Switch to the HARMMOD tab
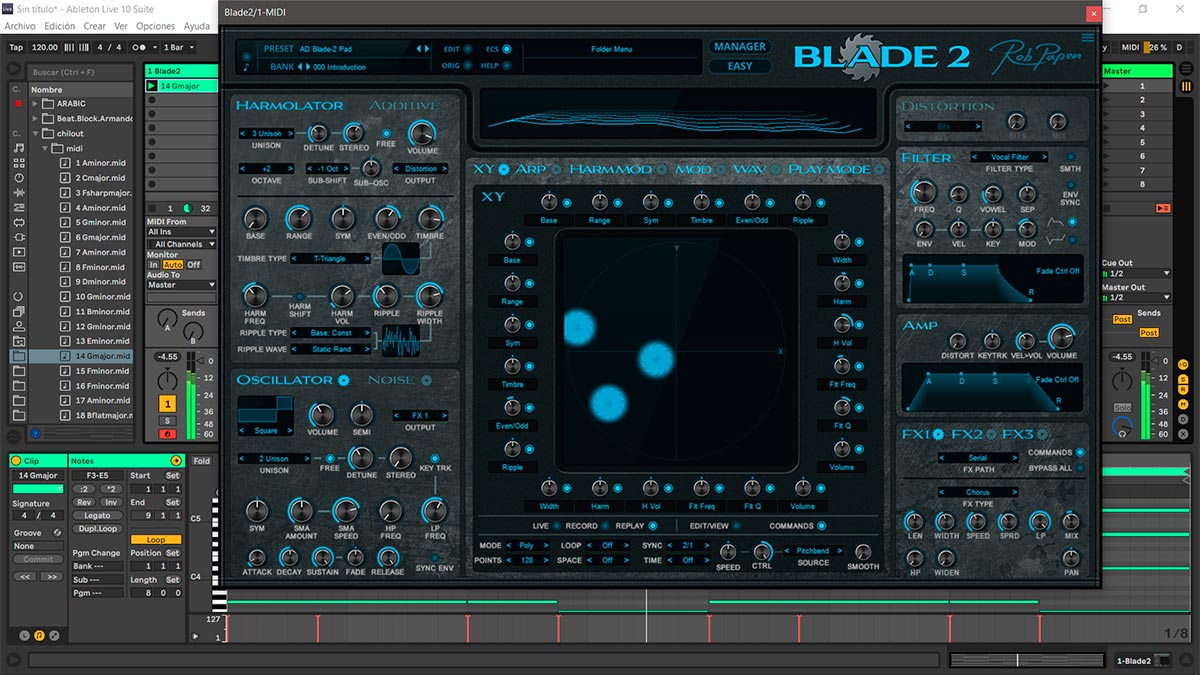The height and width of the screenshot is (675, 1200). [x=610, y=169]
